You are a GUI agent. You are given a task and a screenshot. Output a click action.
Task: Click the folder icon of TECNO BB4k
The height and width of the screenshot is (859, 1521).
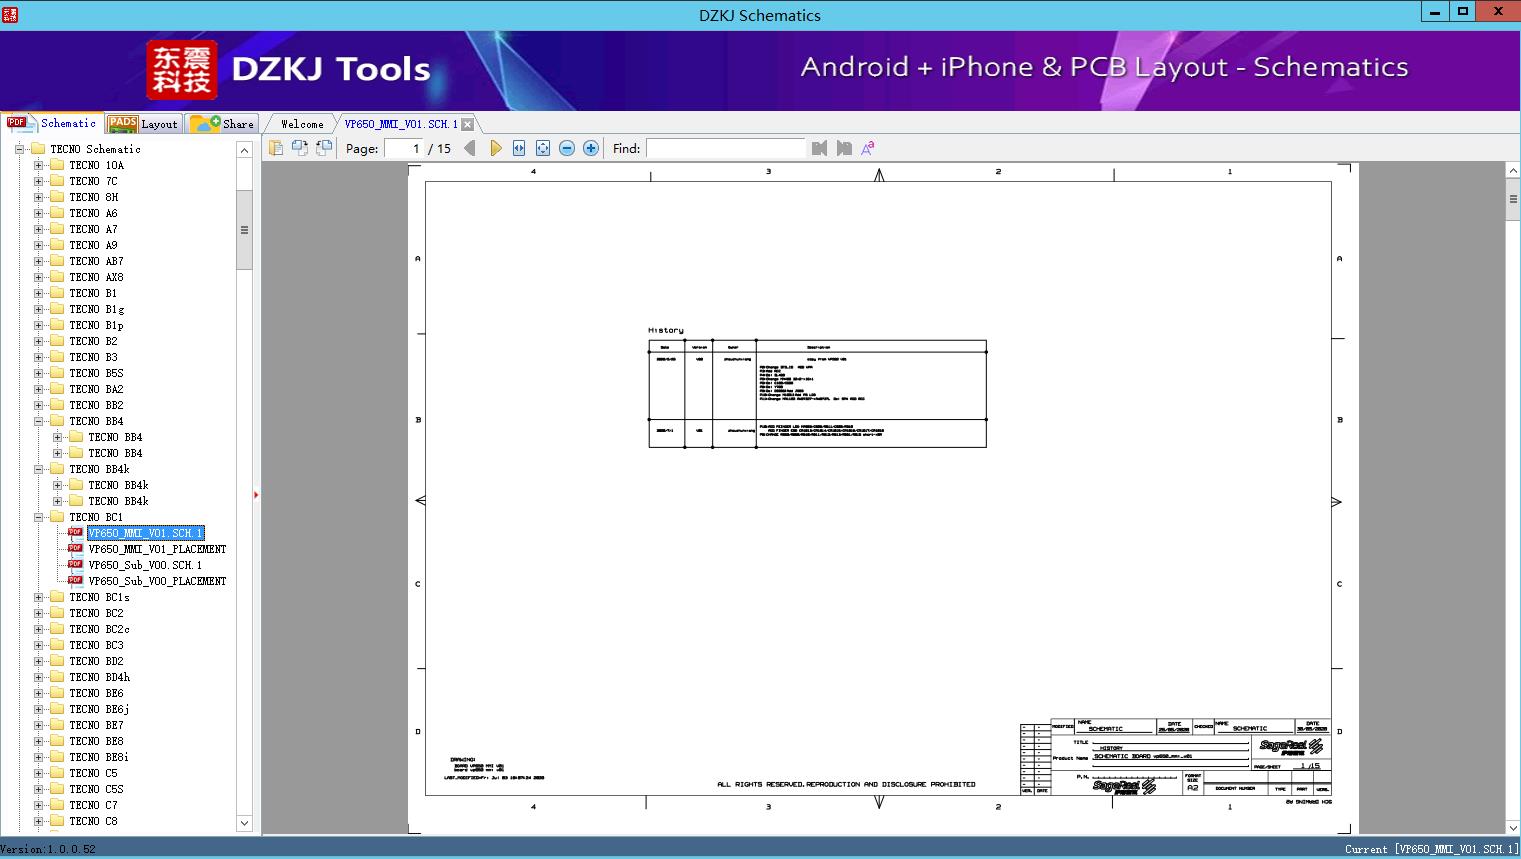pos(57,469)
